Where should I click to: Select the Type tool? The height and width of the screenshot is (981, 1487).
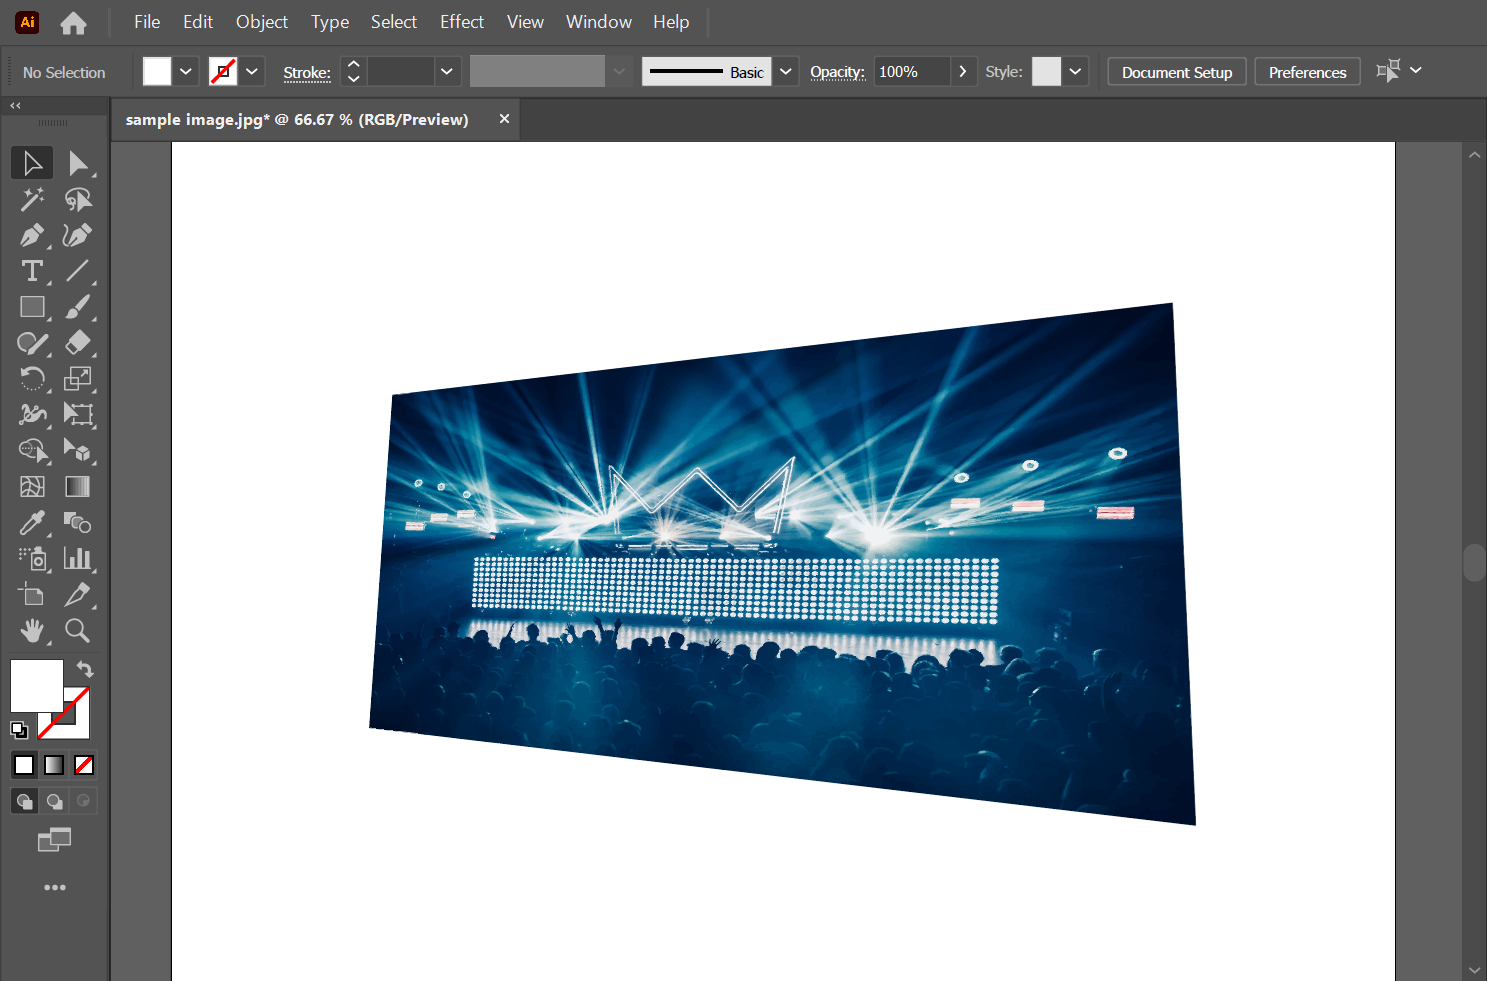(x=32, y=271)
